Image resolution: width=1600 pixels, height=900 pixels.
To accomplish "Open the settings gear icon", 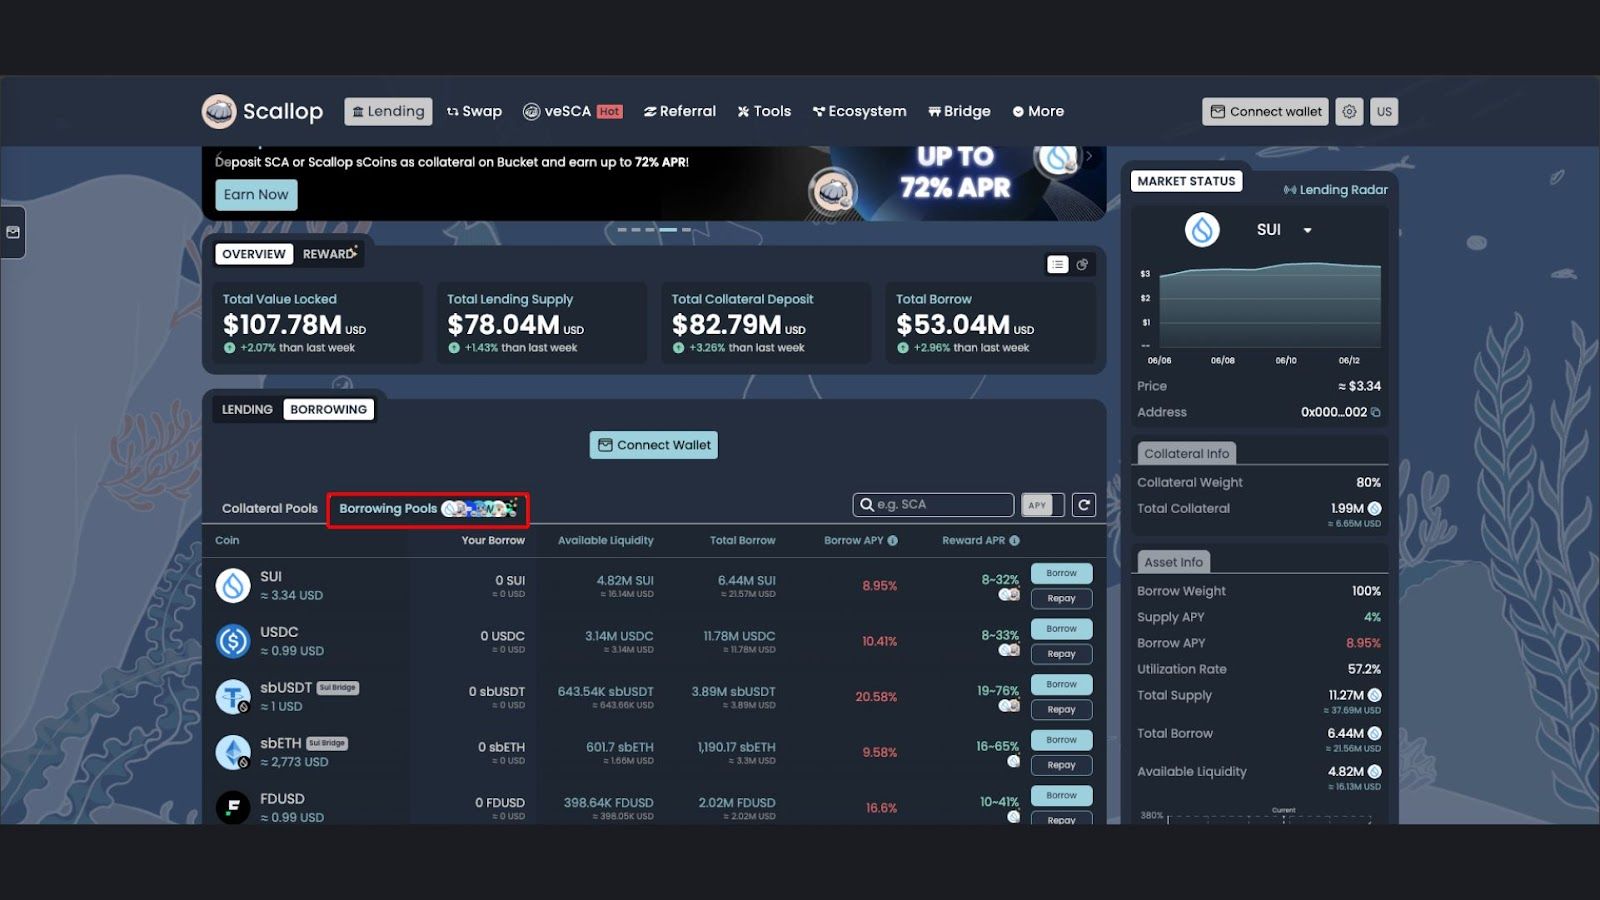I will pyautogui.click(x=1349, y=111).
